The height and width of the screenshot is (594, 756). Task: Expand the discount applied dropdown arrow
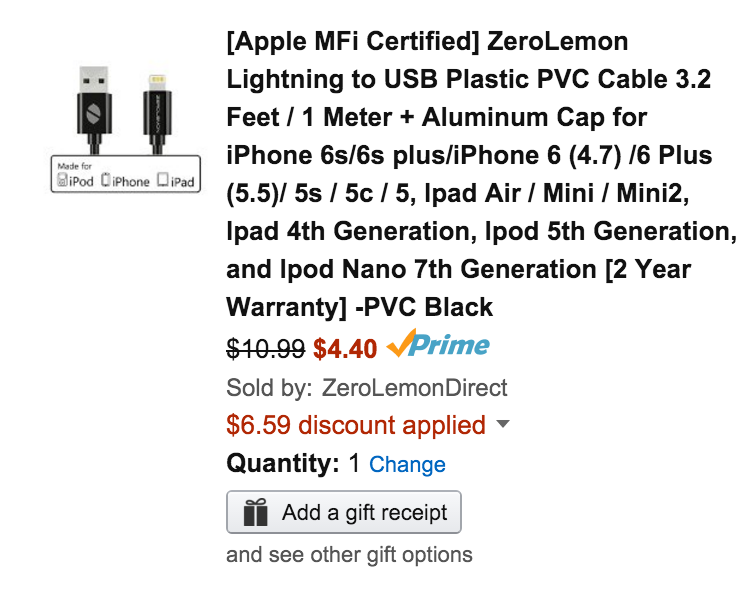click(503, 424)
